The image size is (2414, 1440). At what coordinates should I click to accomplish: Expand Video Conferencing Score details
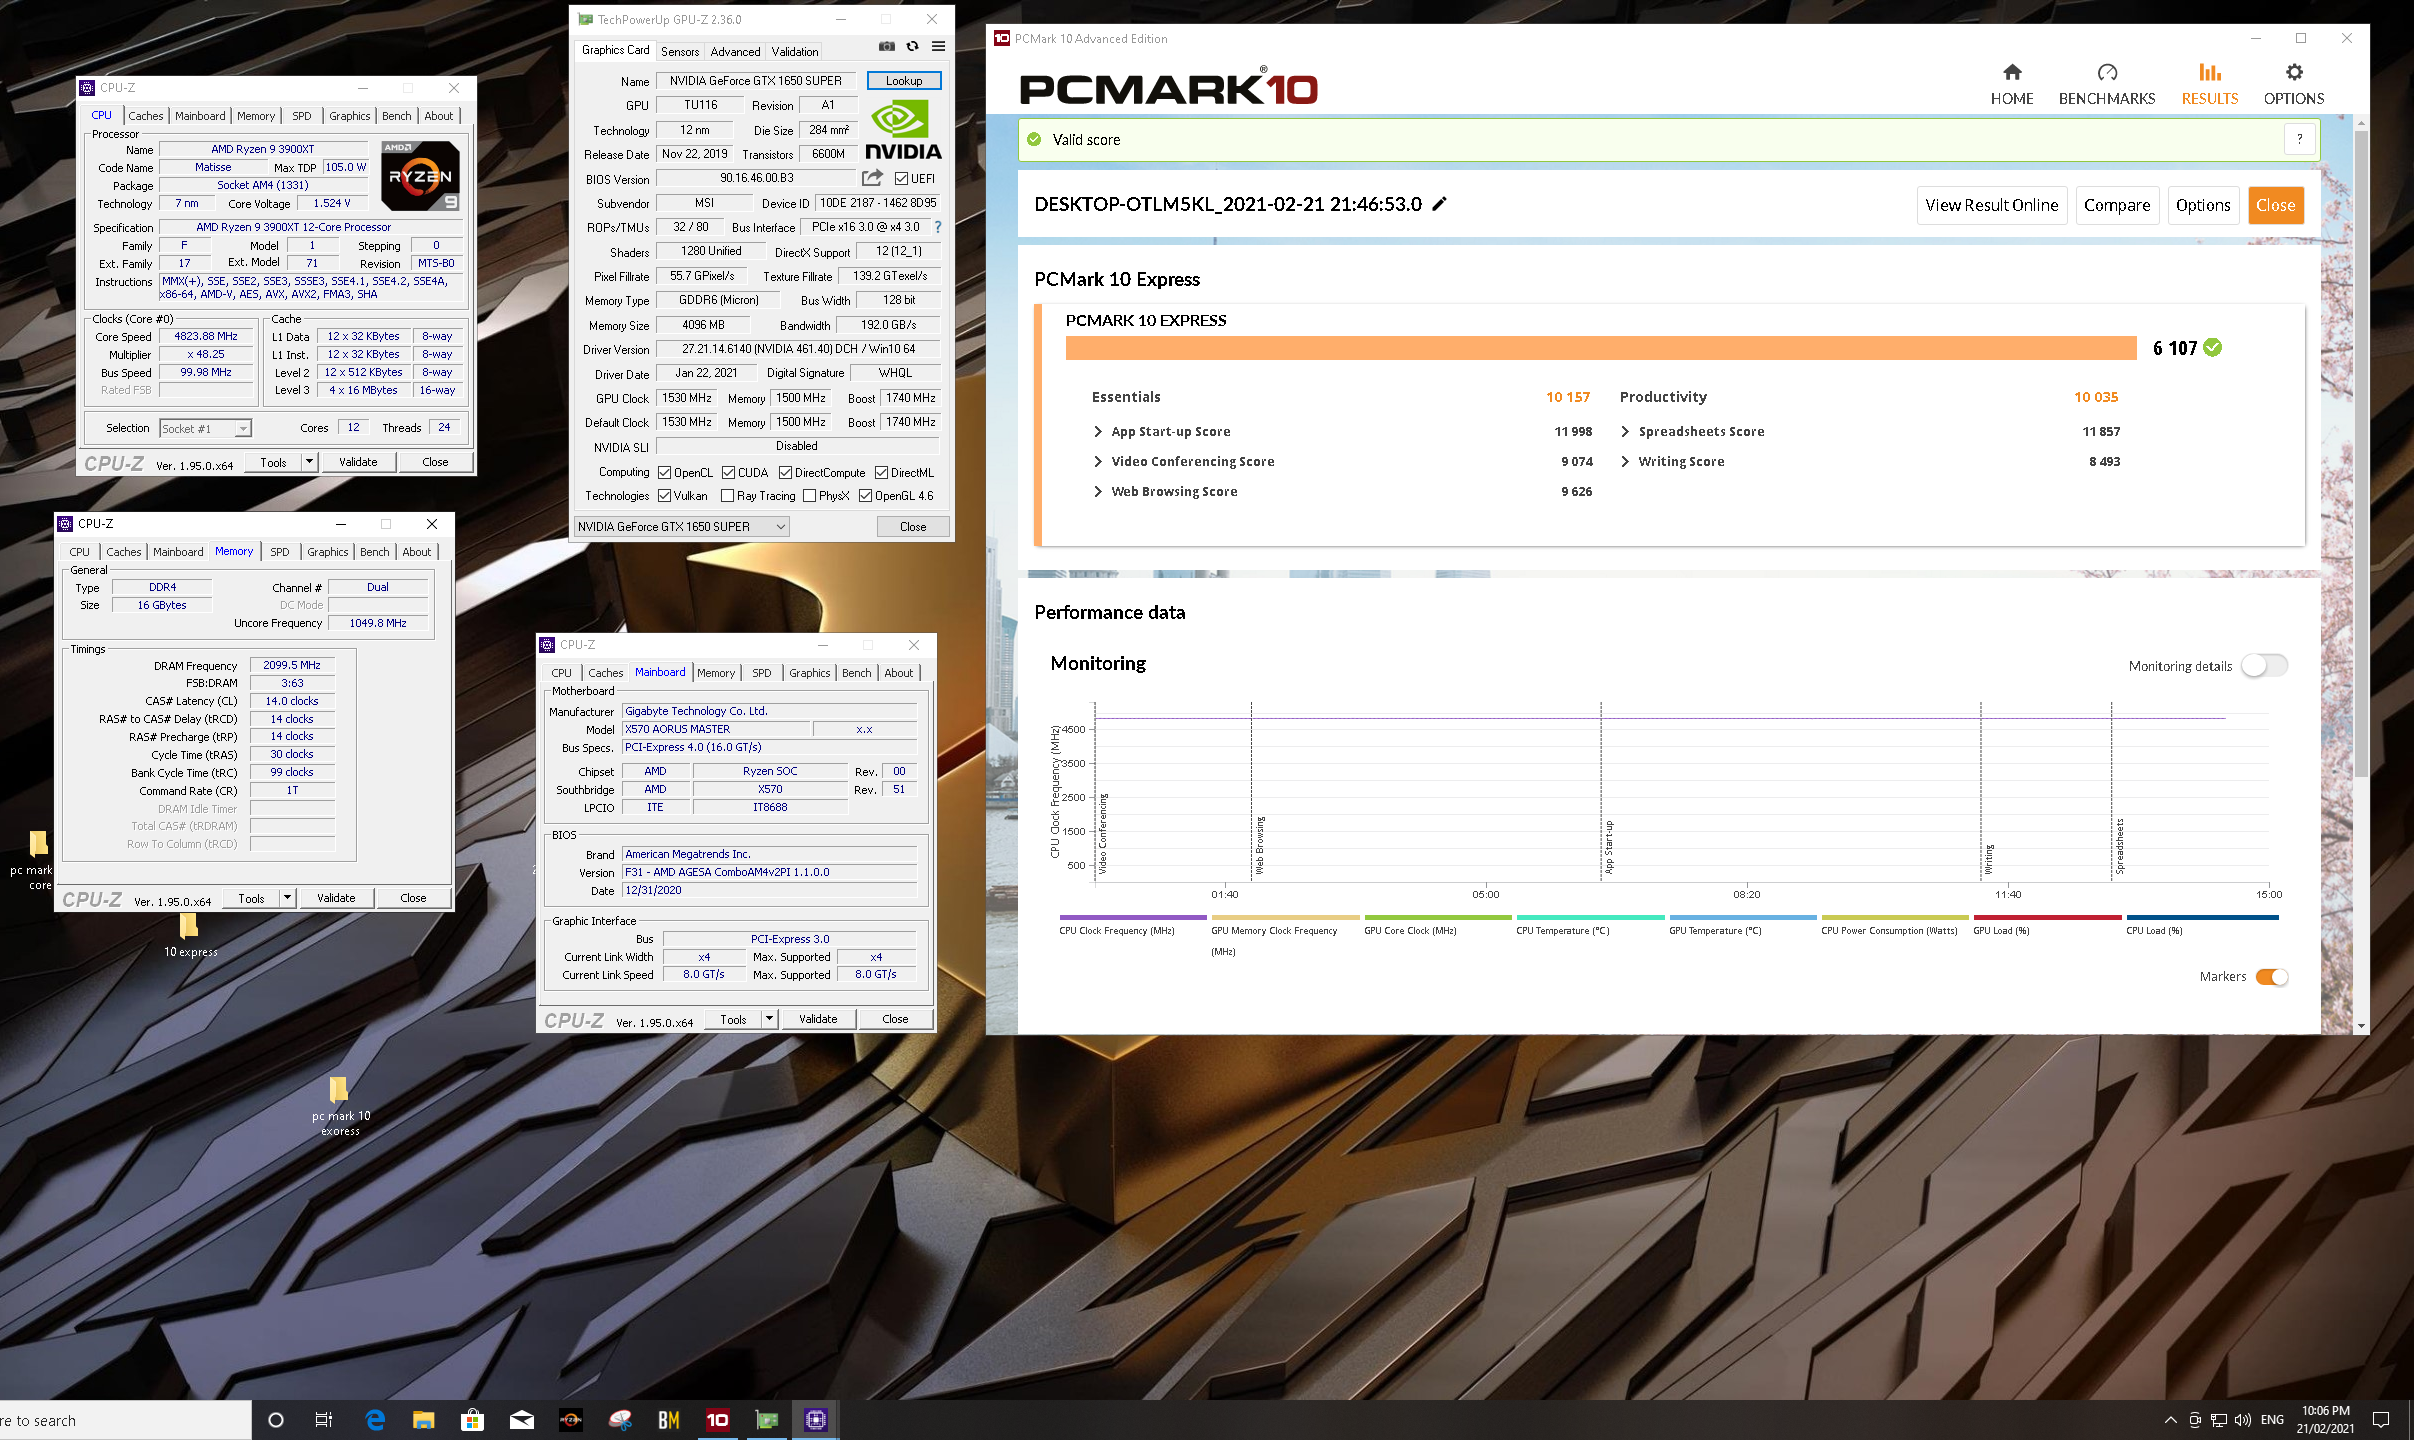(1098, 461)
